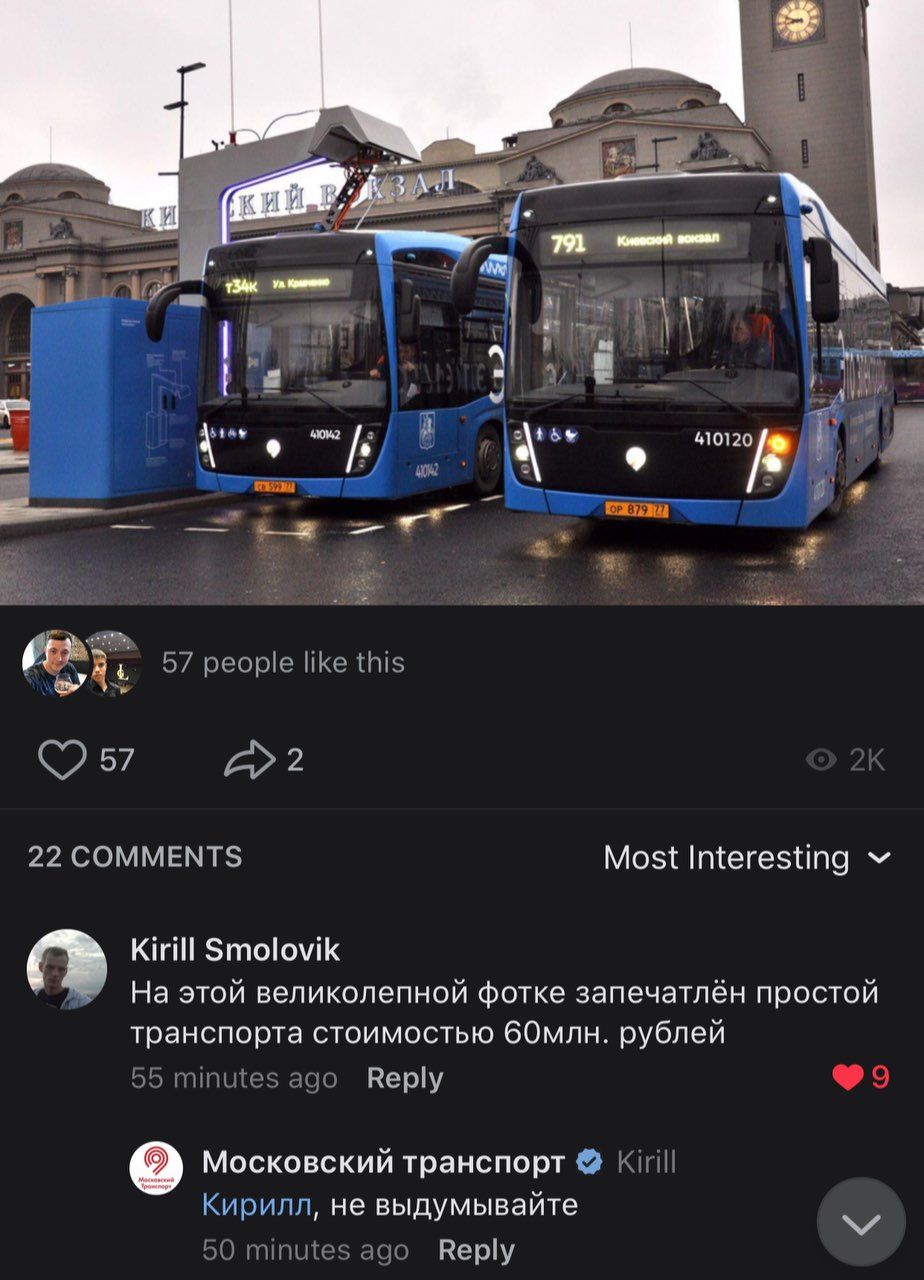Tap the blue verified badge
This screenshot has width=924, height=1280.
point(590,1162)
